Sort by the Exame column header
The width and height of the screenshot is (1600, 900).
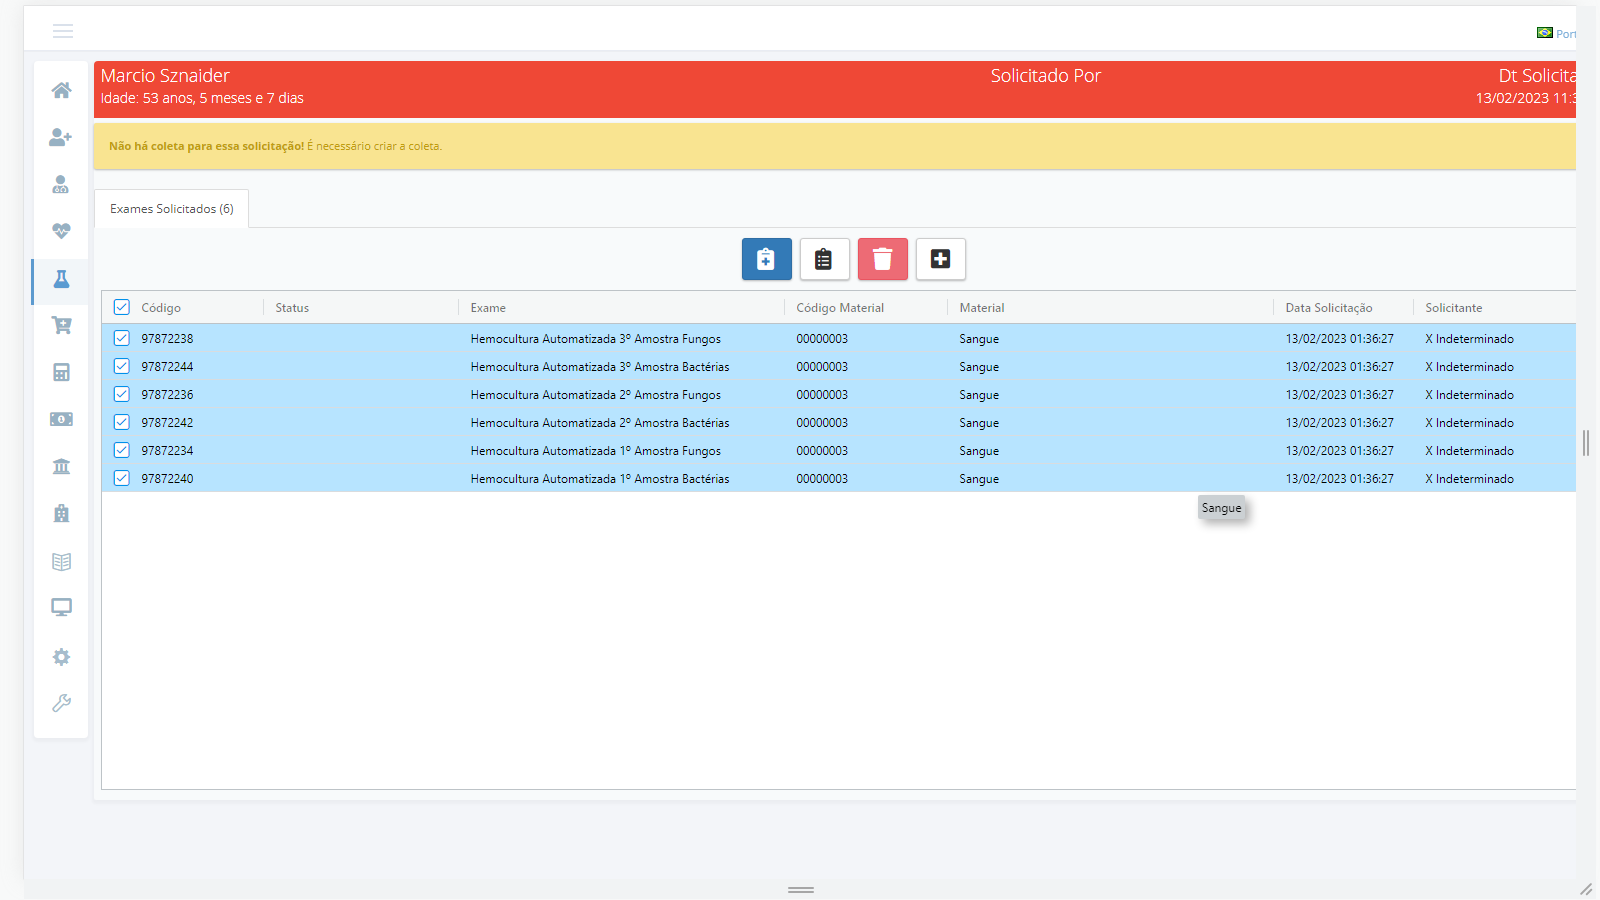click(x=489, y=308)
